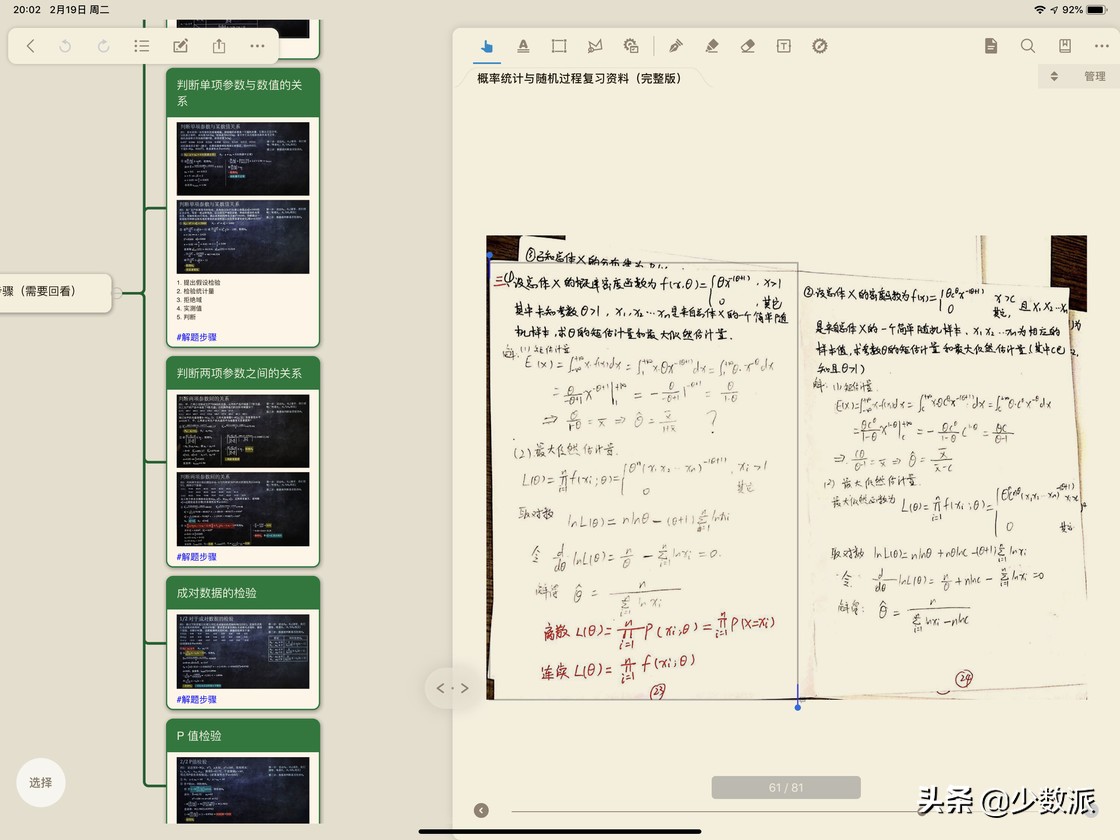1120x840 pixels.
Task: Go back with the left chevron icon
Action: [30, 46]
